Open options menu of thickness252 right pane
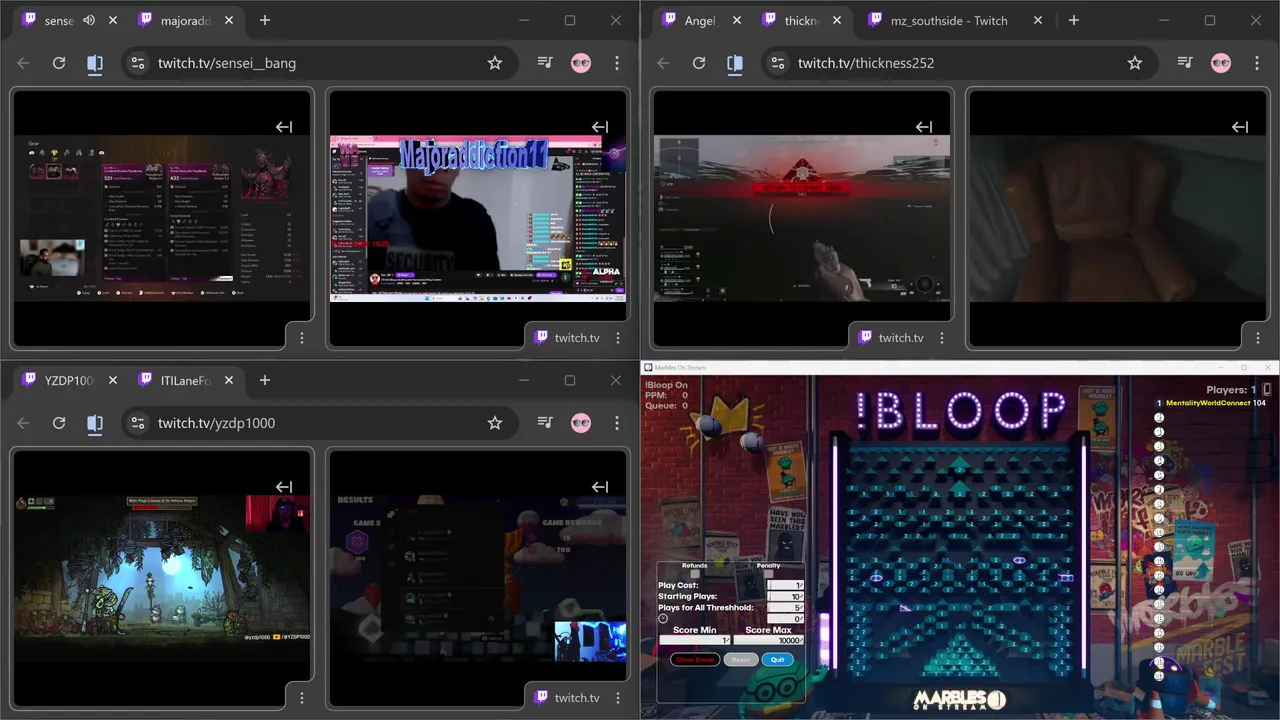 coord(1258,338)
